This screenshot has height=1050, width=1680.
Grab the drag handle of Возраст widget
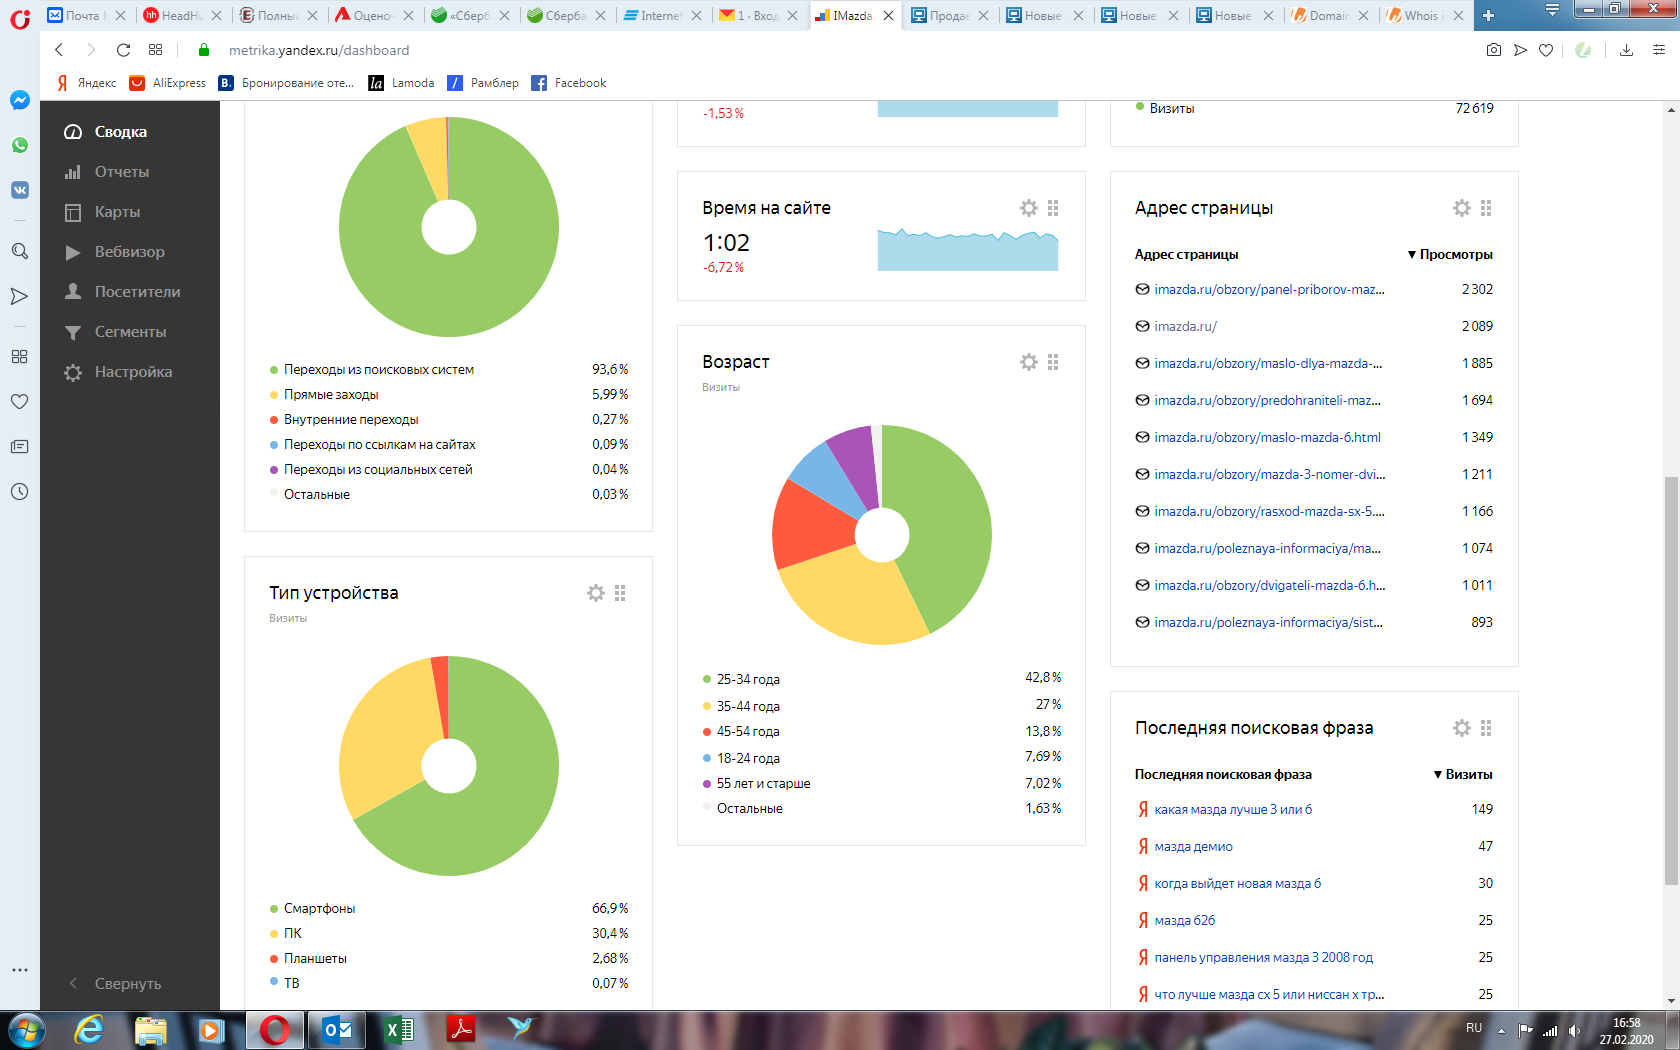[x=1053, y=362]
